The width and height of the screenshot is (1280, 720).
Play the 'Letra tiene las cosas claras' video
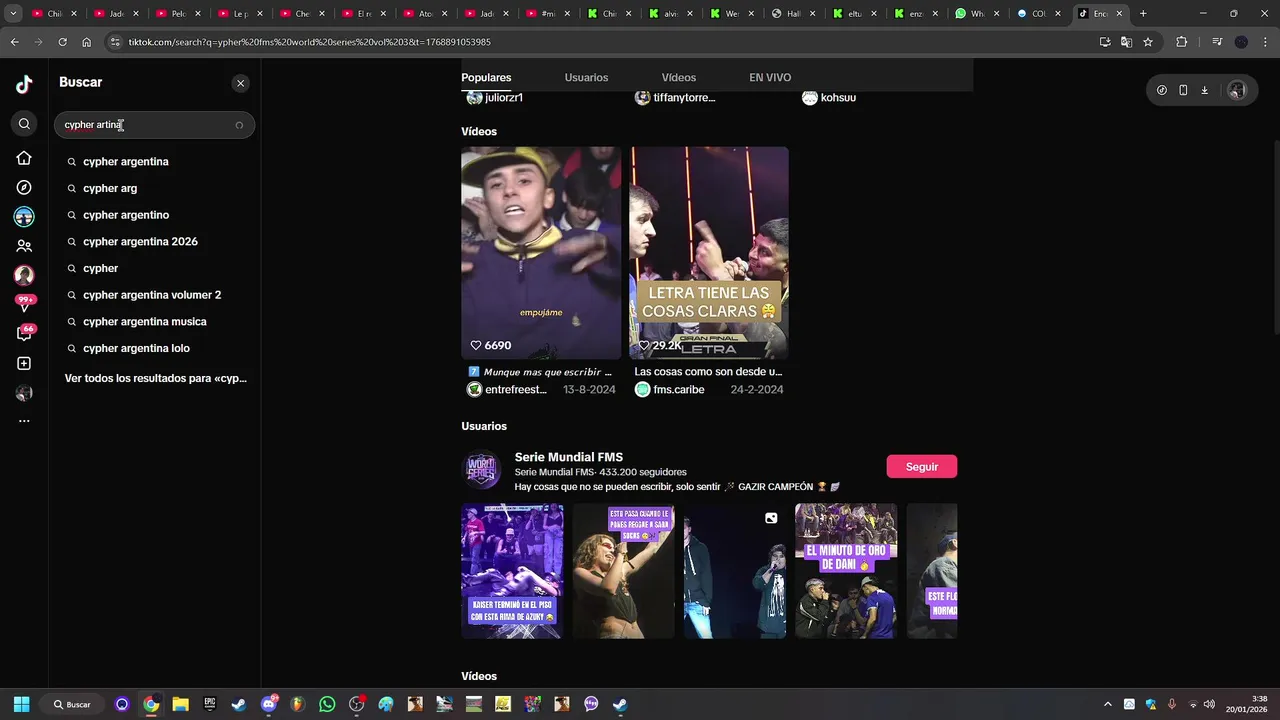(x=709, y=253)
